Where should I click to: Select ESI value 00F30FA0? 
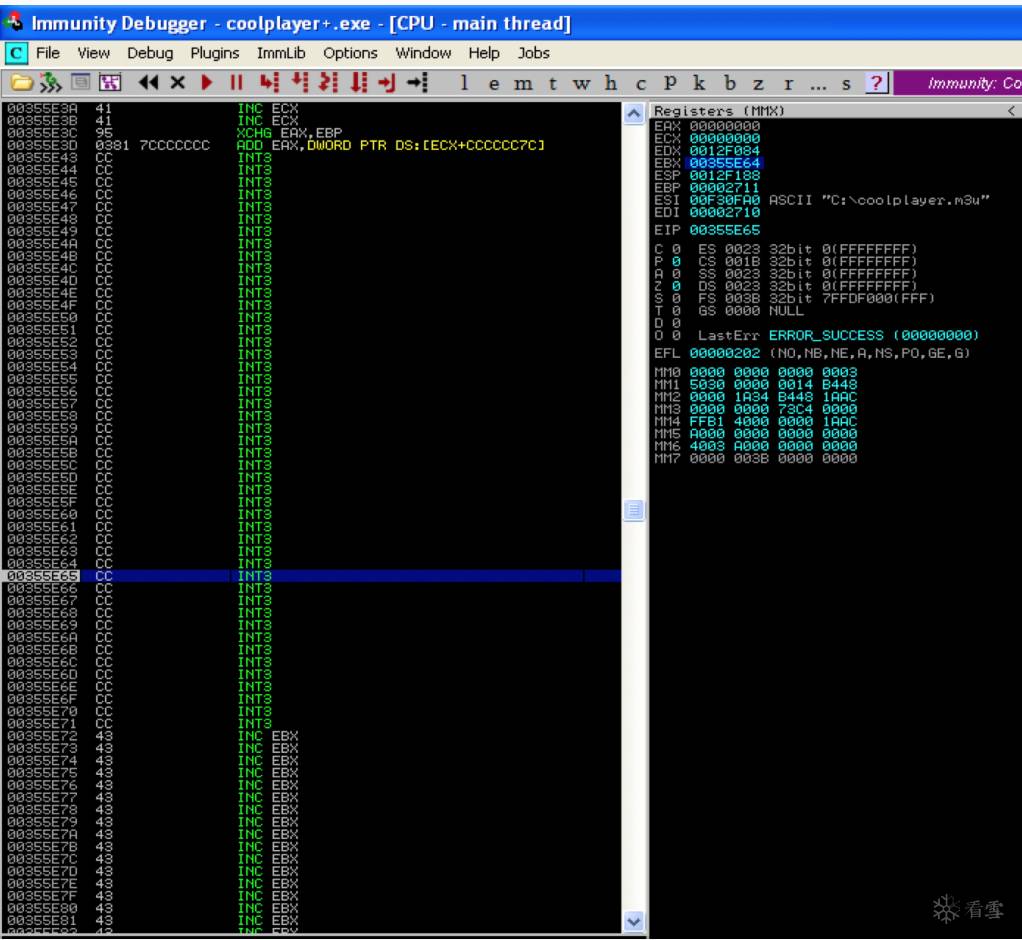tap(725, 200)
